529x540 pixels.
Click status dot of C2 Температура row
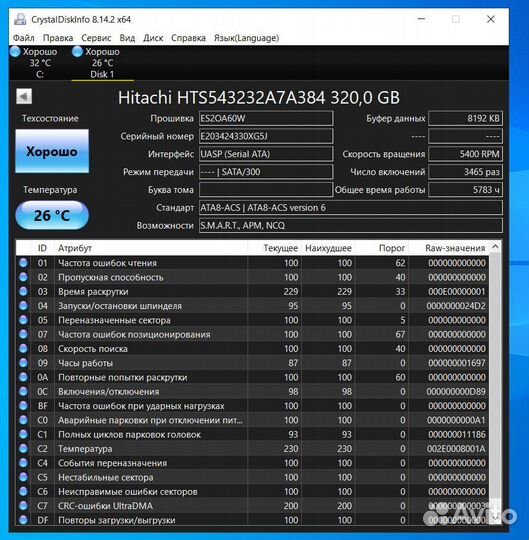(x=23, y=449)
